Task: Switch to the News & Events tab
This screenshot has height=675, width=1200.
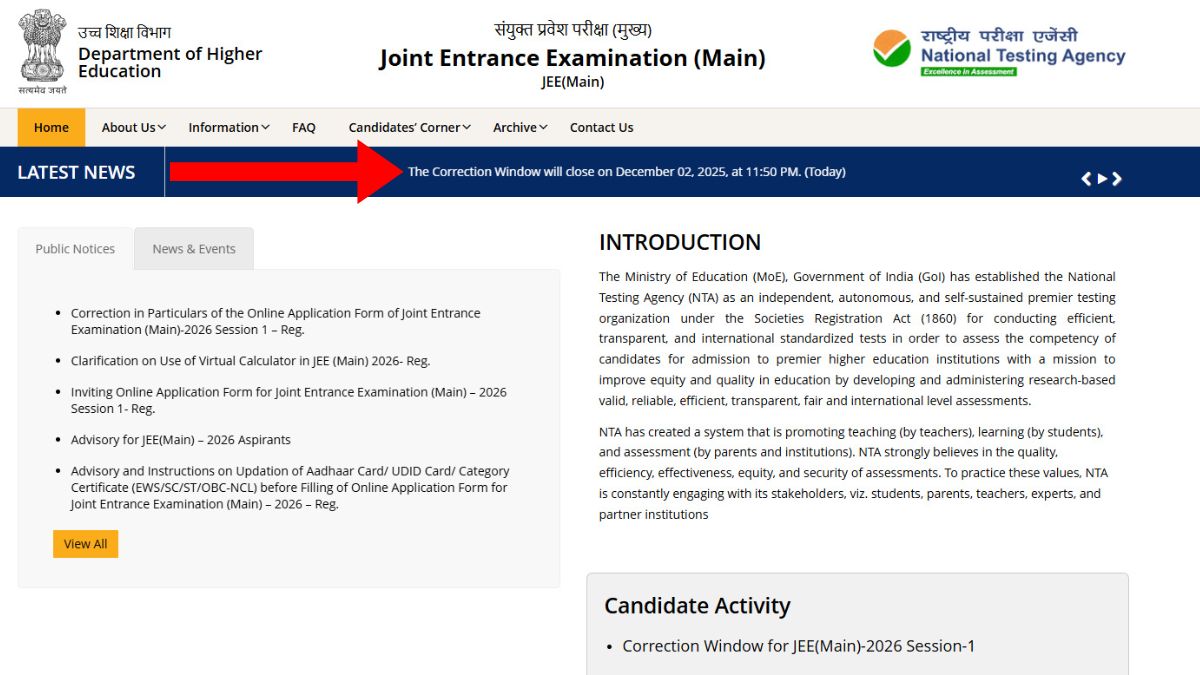Action: (194, 248)
